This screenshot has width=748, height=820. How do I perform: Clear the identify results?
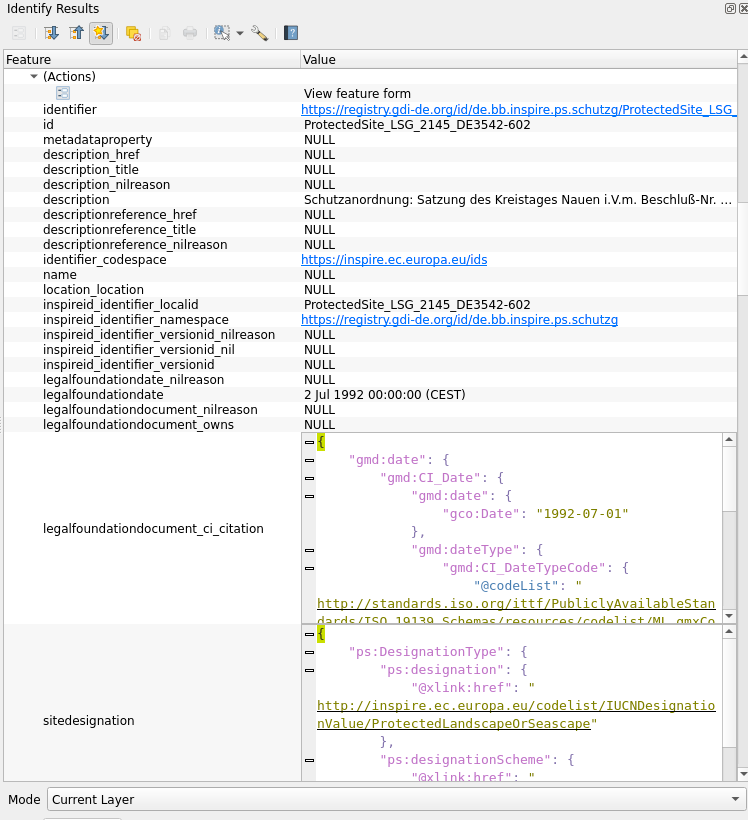pos(133,33)
